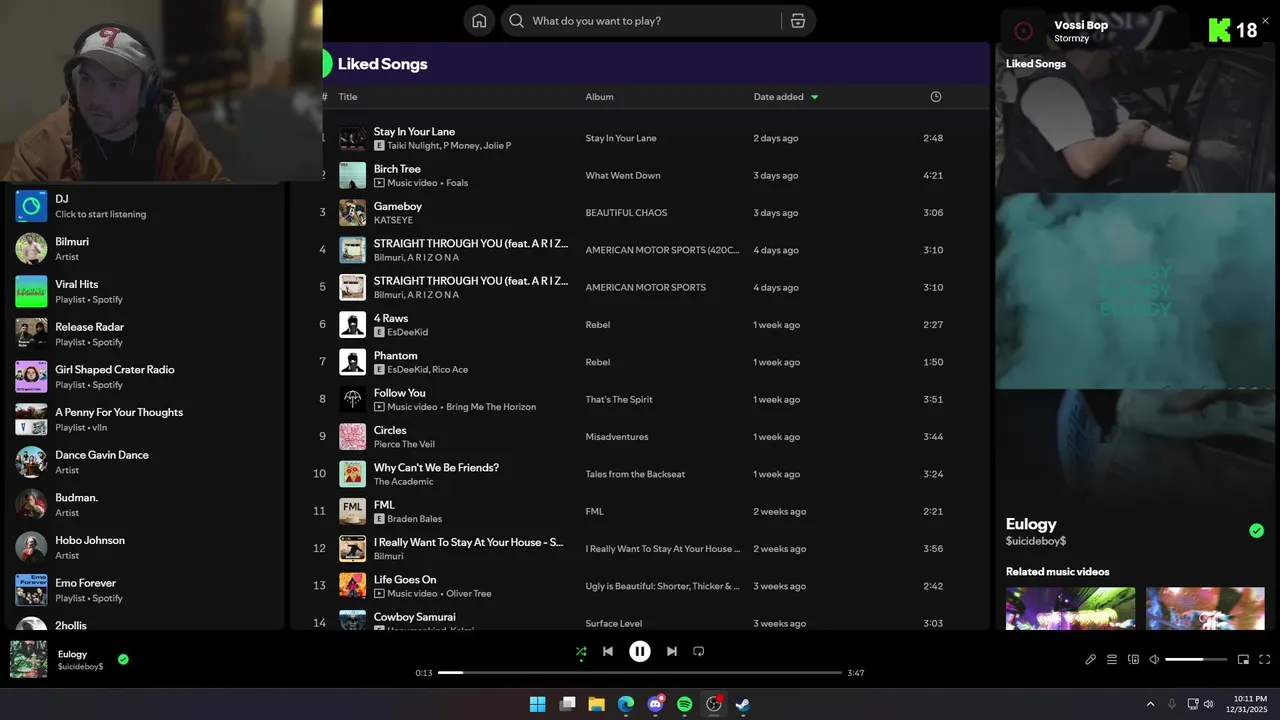The image size is (1280, 720).
Task: Sort songs by Album column
Action: point(600,97)
